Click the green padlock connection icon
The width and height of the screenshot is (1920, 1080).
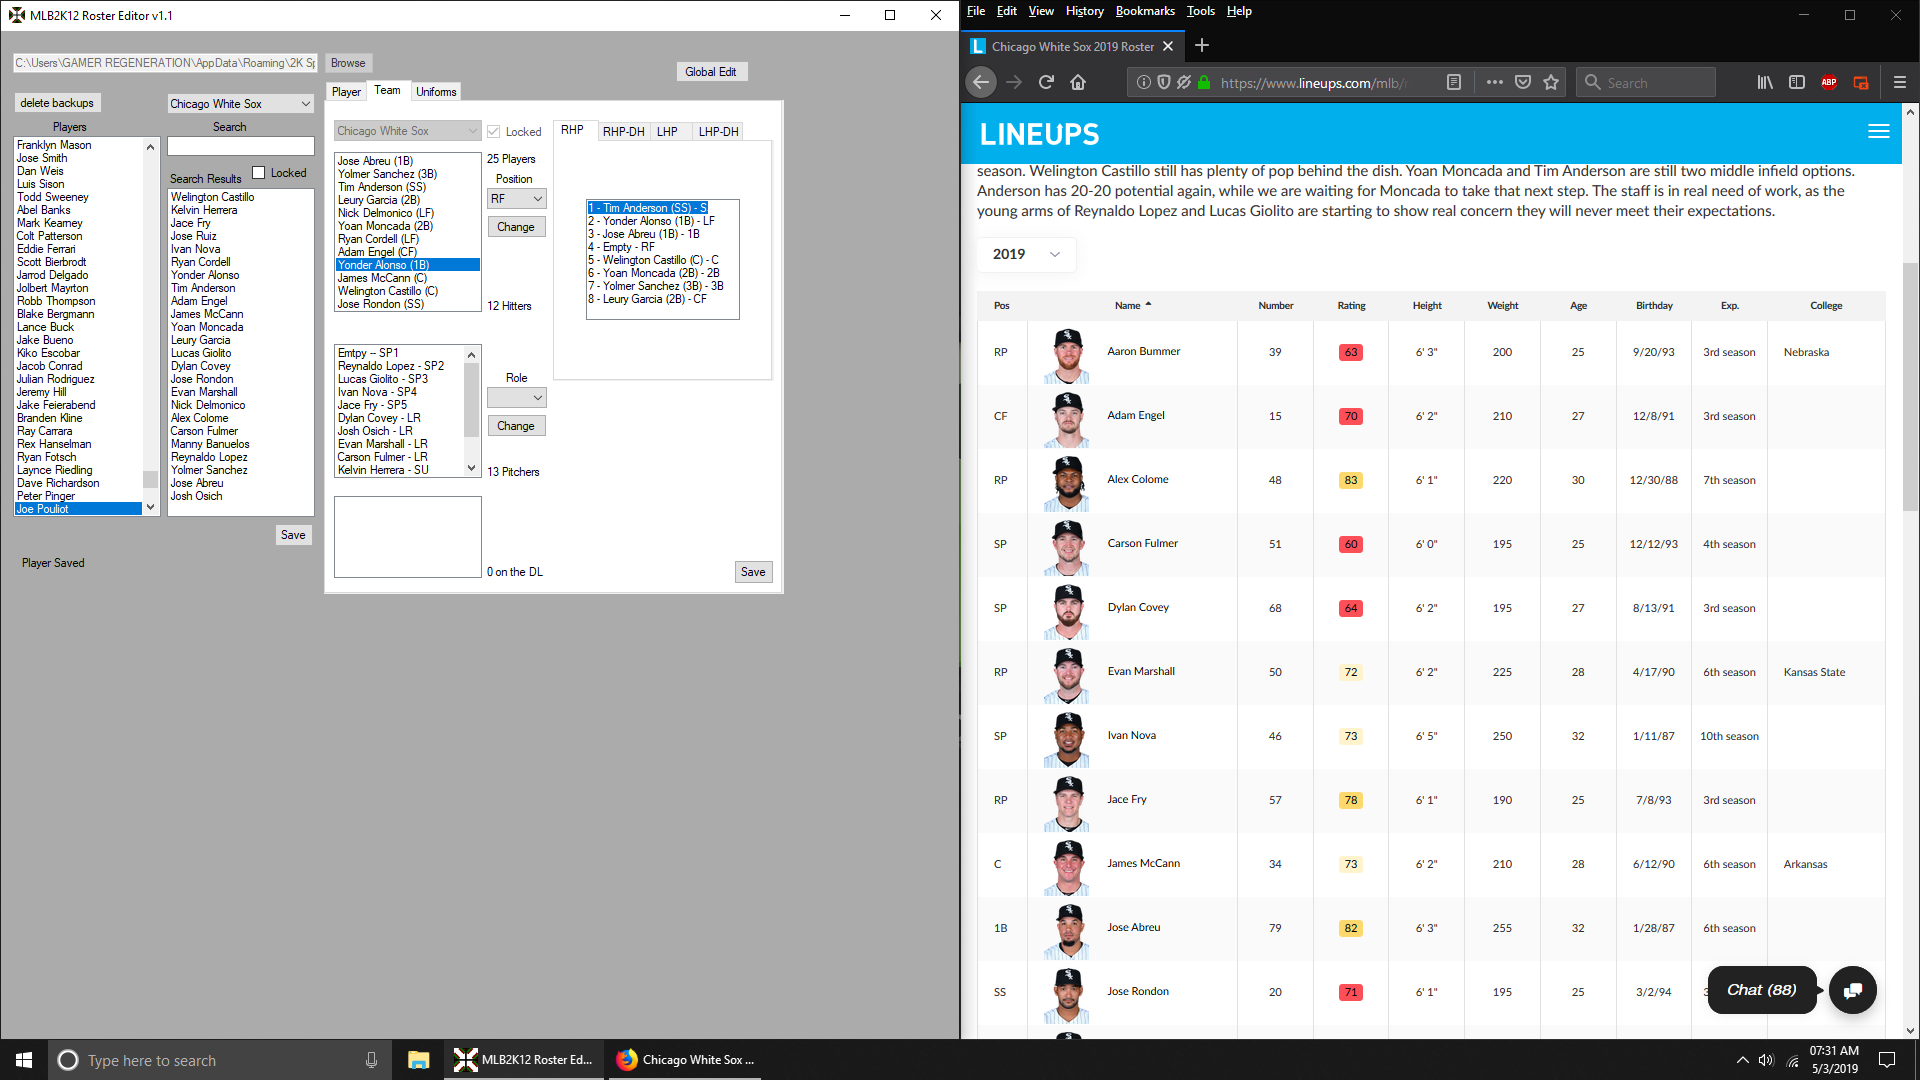click(1204, 83)
